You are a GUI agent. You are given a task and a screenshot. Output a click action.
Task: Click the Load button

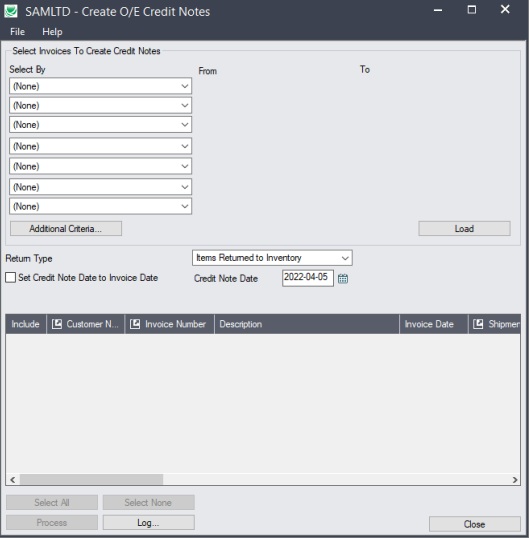pos(464,229)
